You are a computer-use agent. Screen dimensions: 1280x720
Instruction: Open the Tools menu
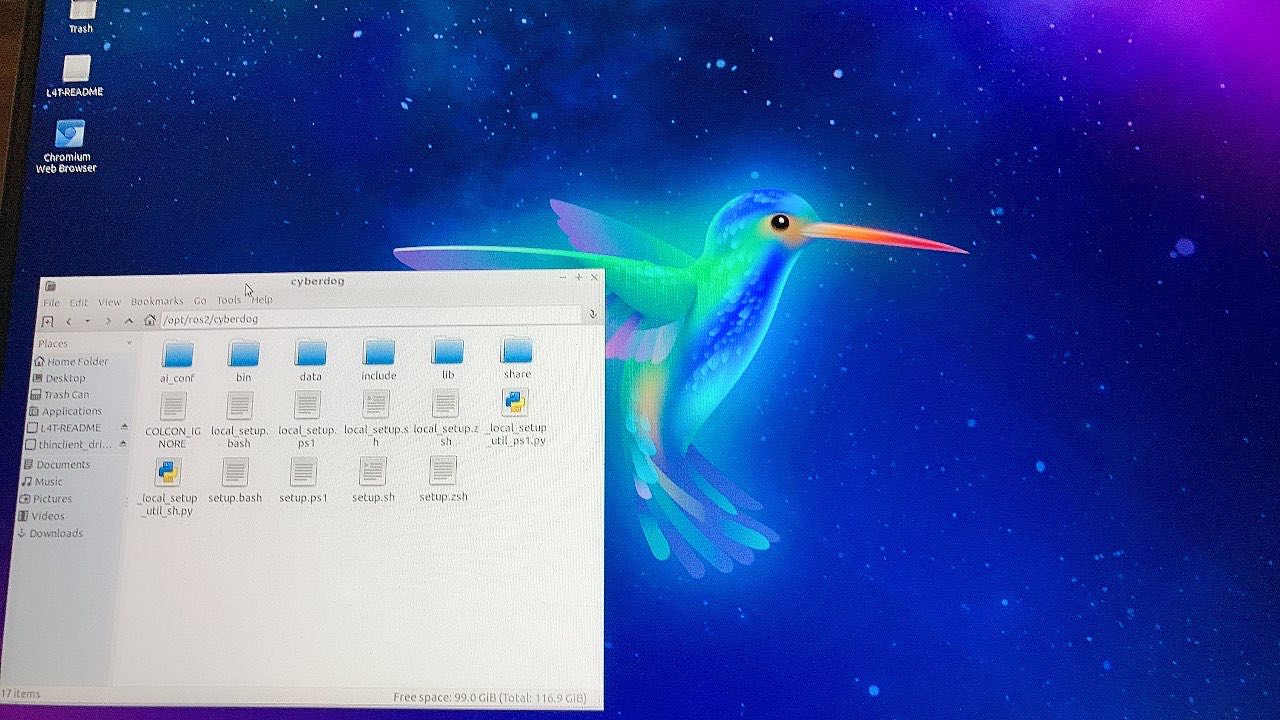tap(229, 300)
